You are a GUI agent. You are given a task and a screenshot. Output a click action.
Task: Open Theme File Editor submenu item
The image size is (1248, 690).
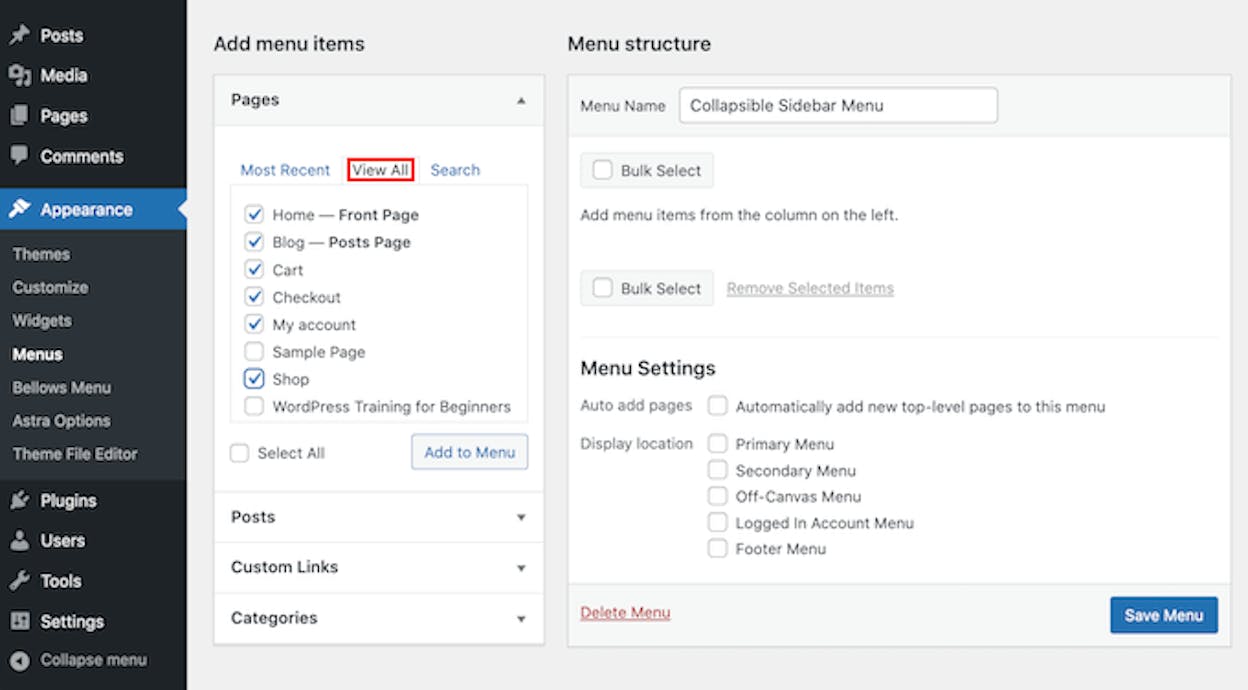(x=75, y=454)
